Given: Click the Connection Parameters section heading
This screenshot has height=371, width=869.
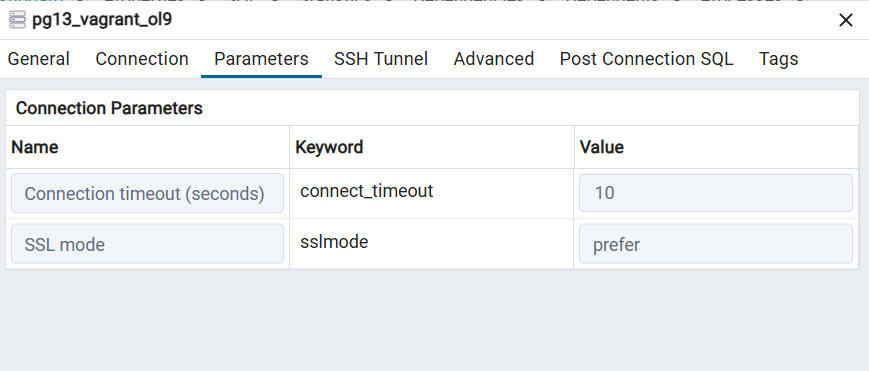Looking at the screenshot, I should [x=109, y=108].
